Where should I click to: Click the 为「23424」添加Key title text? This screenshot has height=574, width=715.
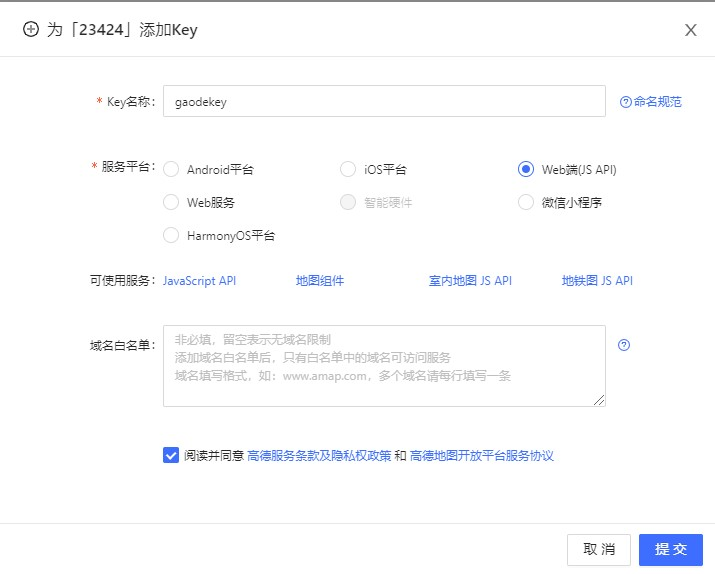[x=122, y=30]
